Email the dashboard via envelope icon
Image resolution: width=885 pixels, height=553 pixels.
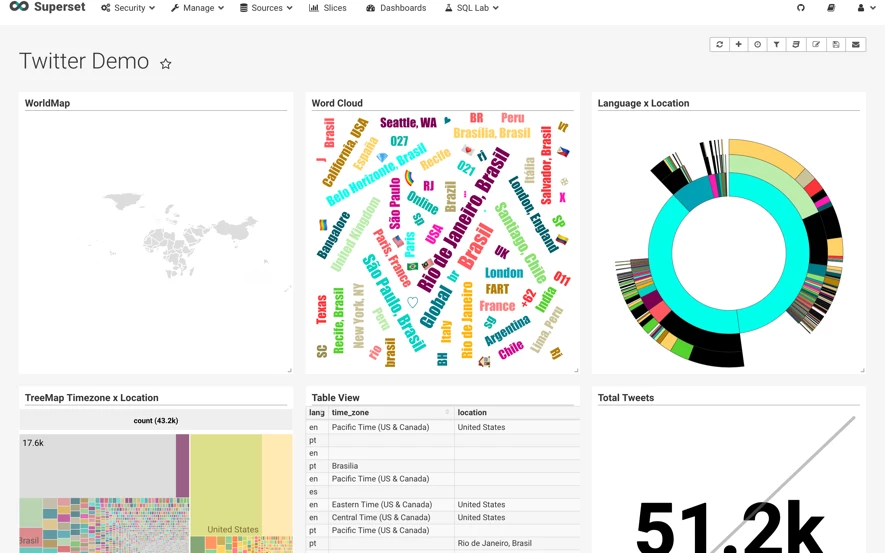(856, 45)
